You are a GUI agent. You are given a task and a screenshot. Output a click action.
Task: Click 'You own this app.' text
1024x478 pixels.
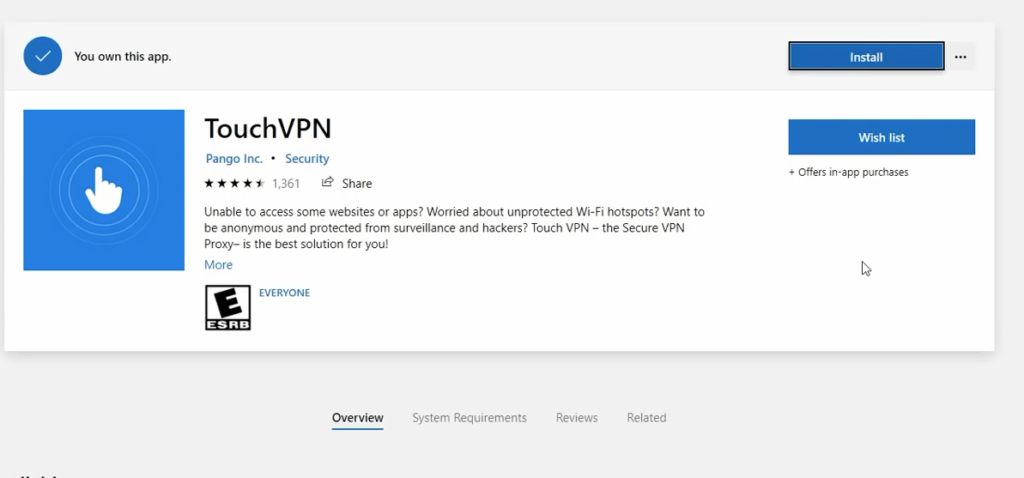(123, 56)
